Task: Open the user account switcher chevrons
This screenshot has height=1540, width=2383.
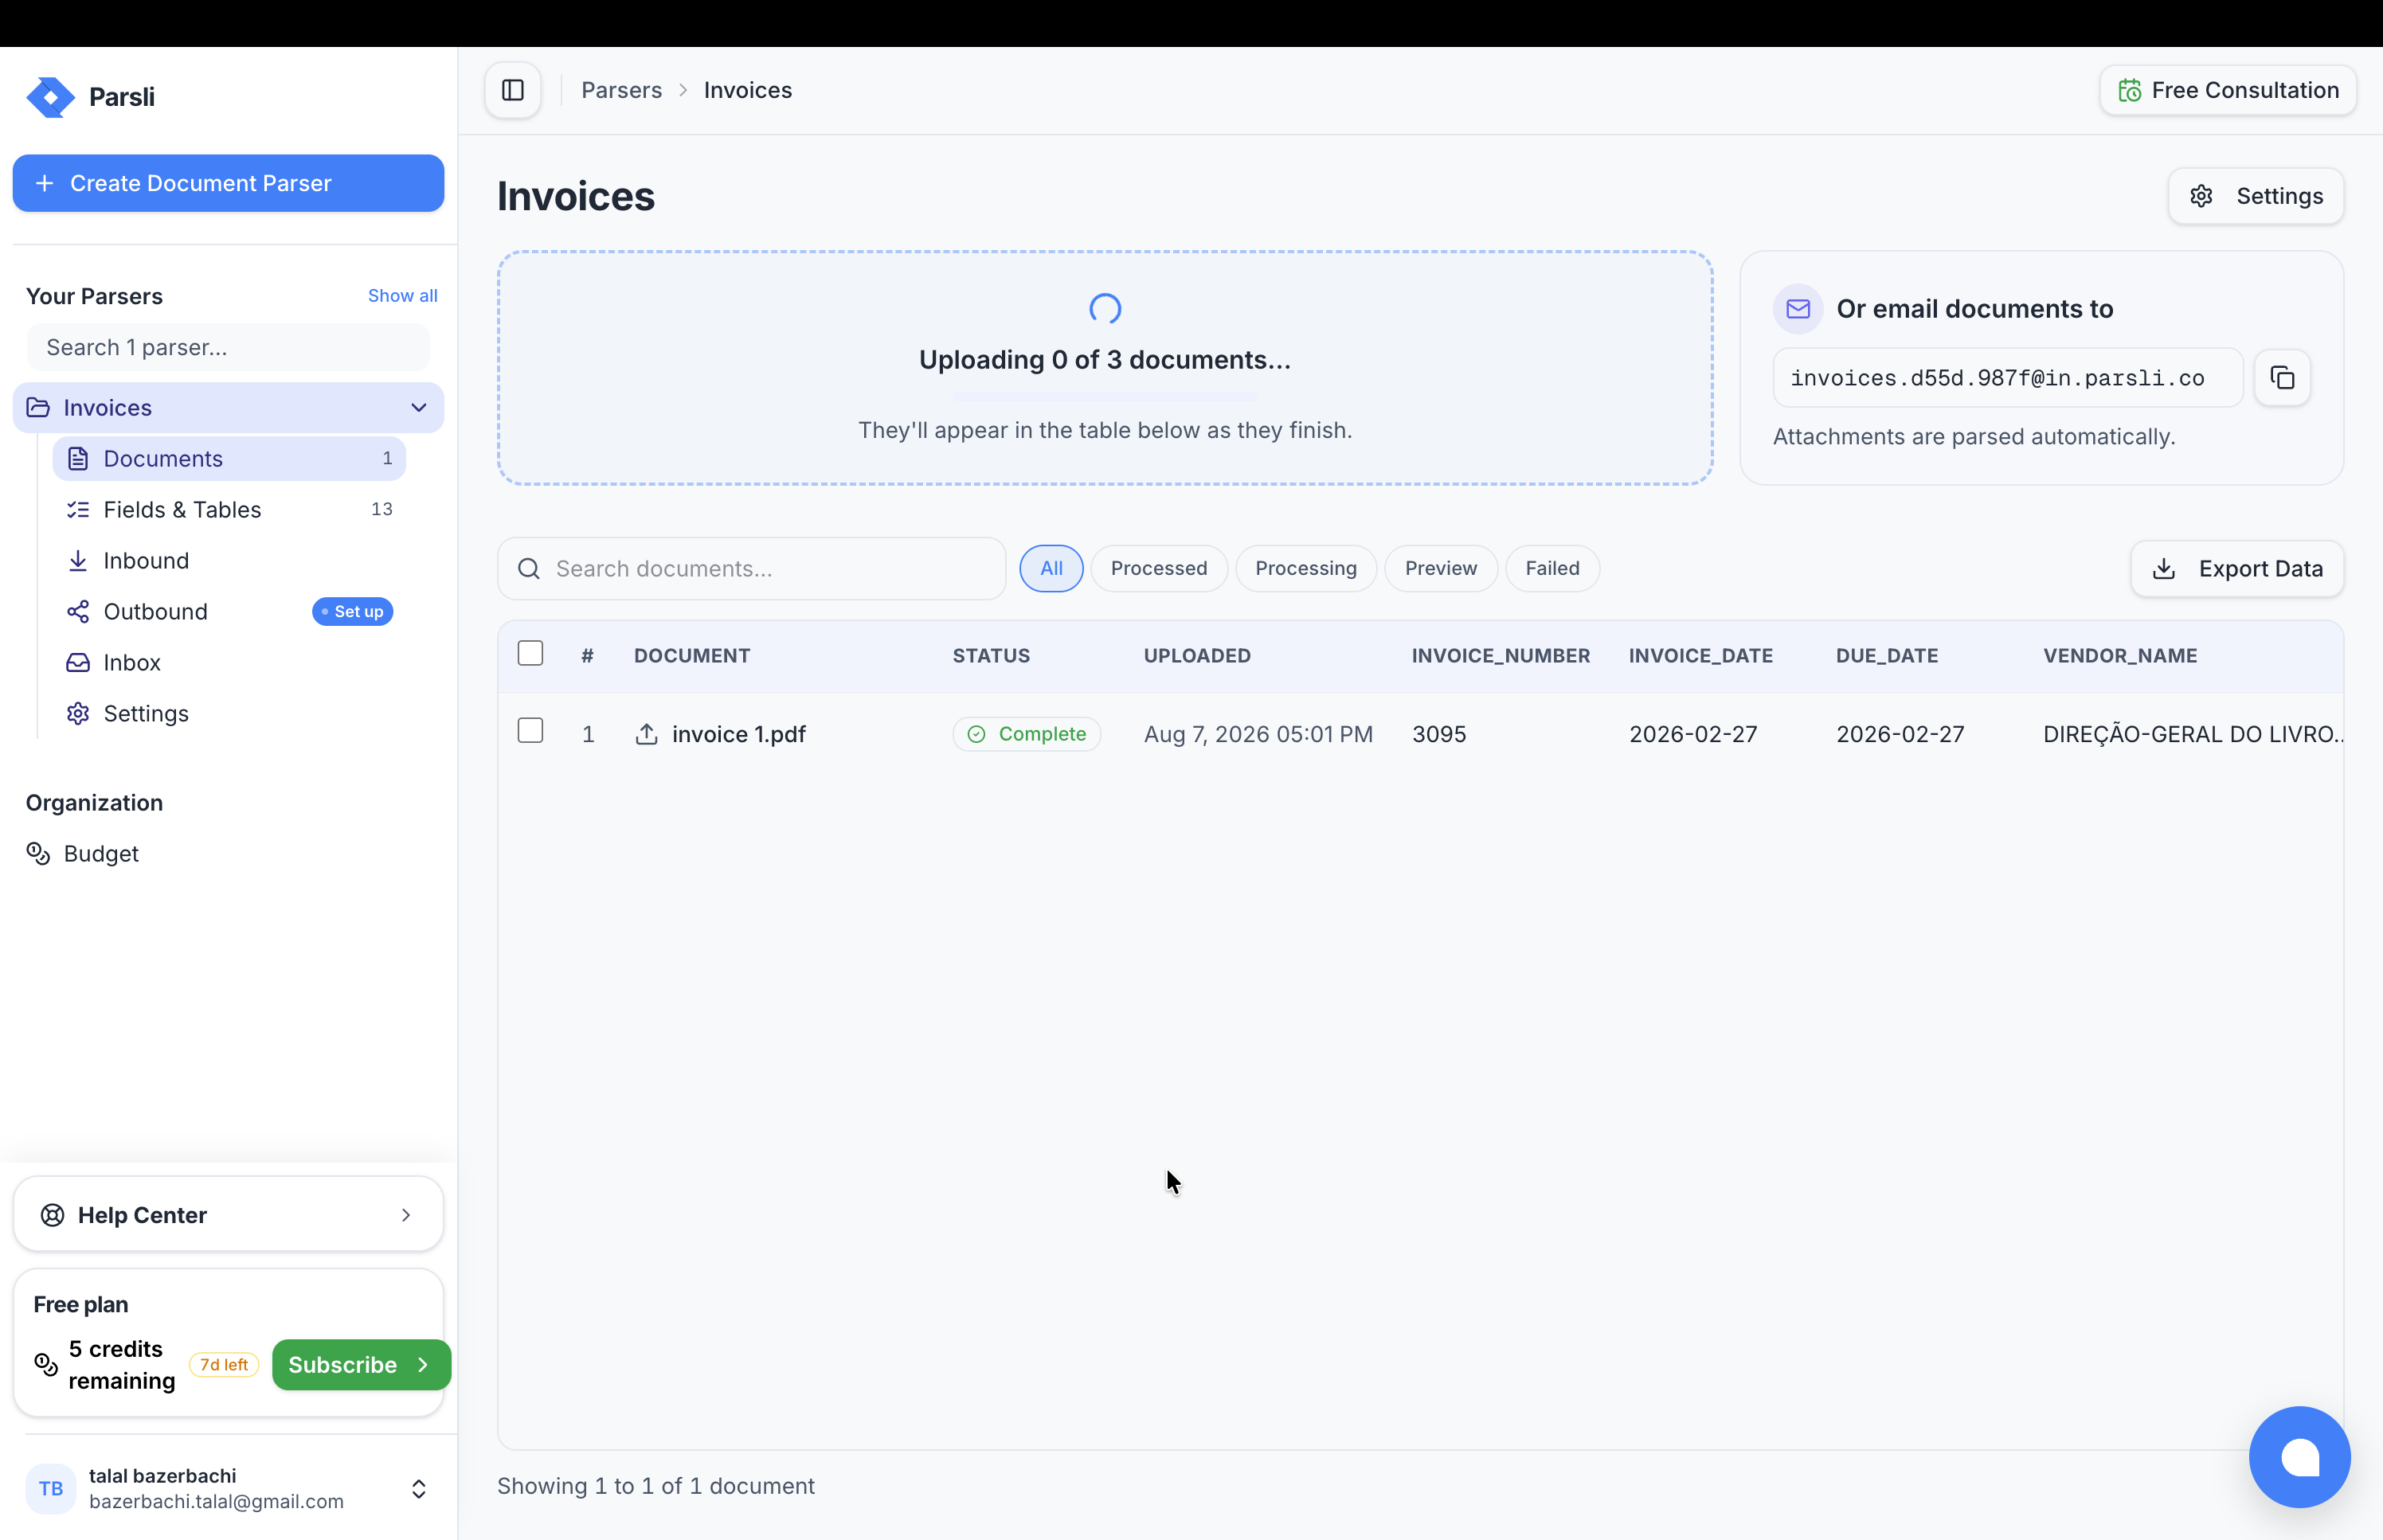Action: point(419,1489)
